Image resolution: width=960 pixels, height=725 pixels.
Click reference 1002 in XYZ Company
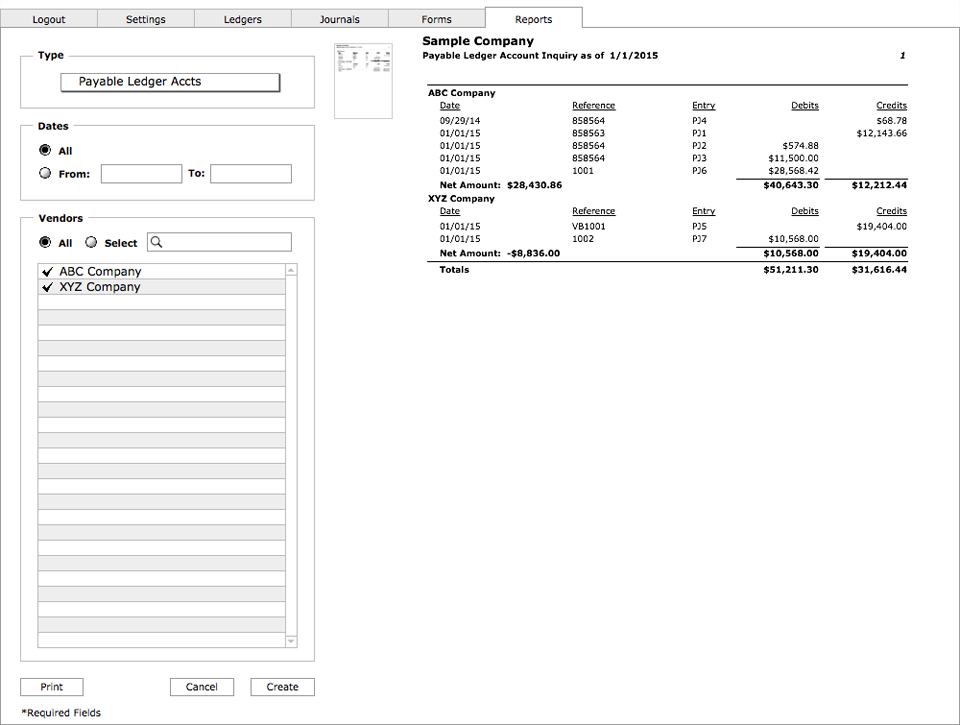[x=583, y=239]
